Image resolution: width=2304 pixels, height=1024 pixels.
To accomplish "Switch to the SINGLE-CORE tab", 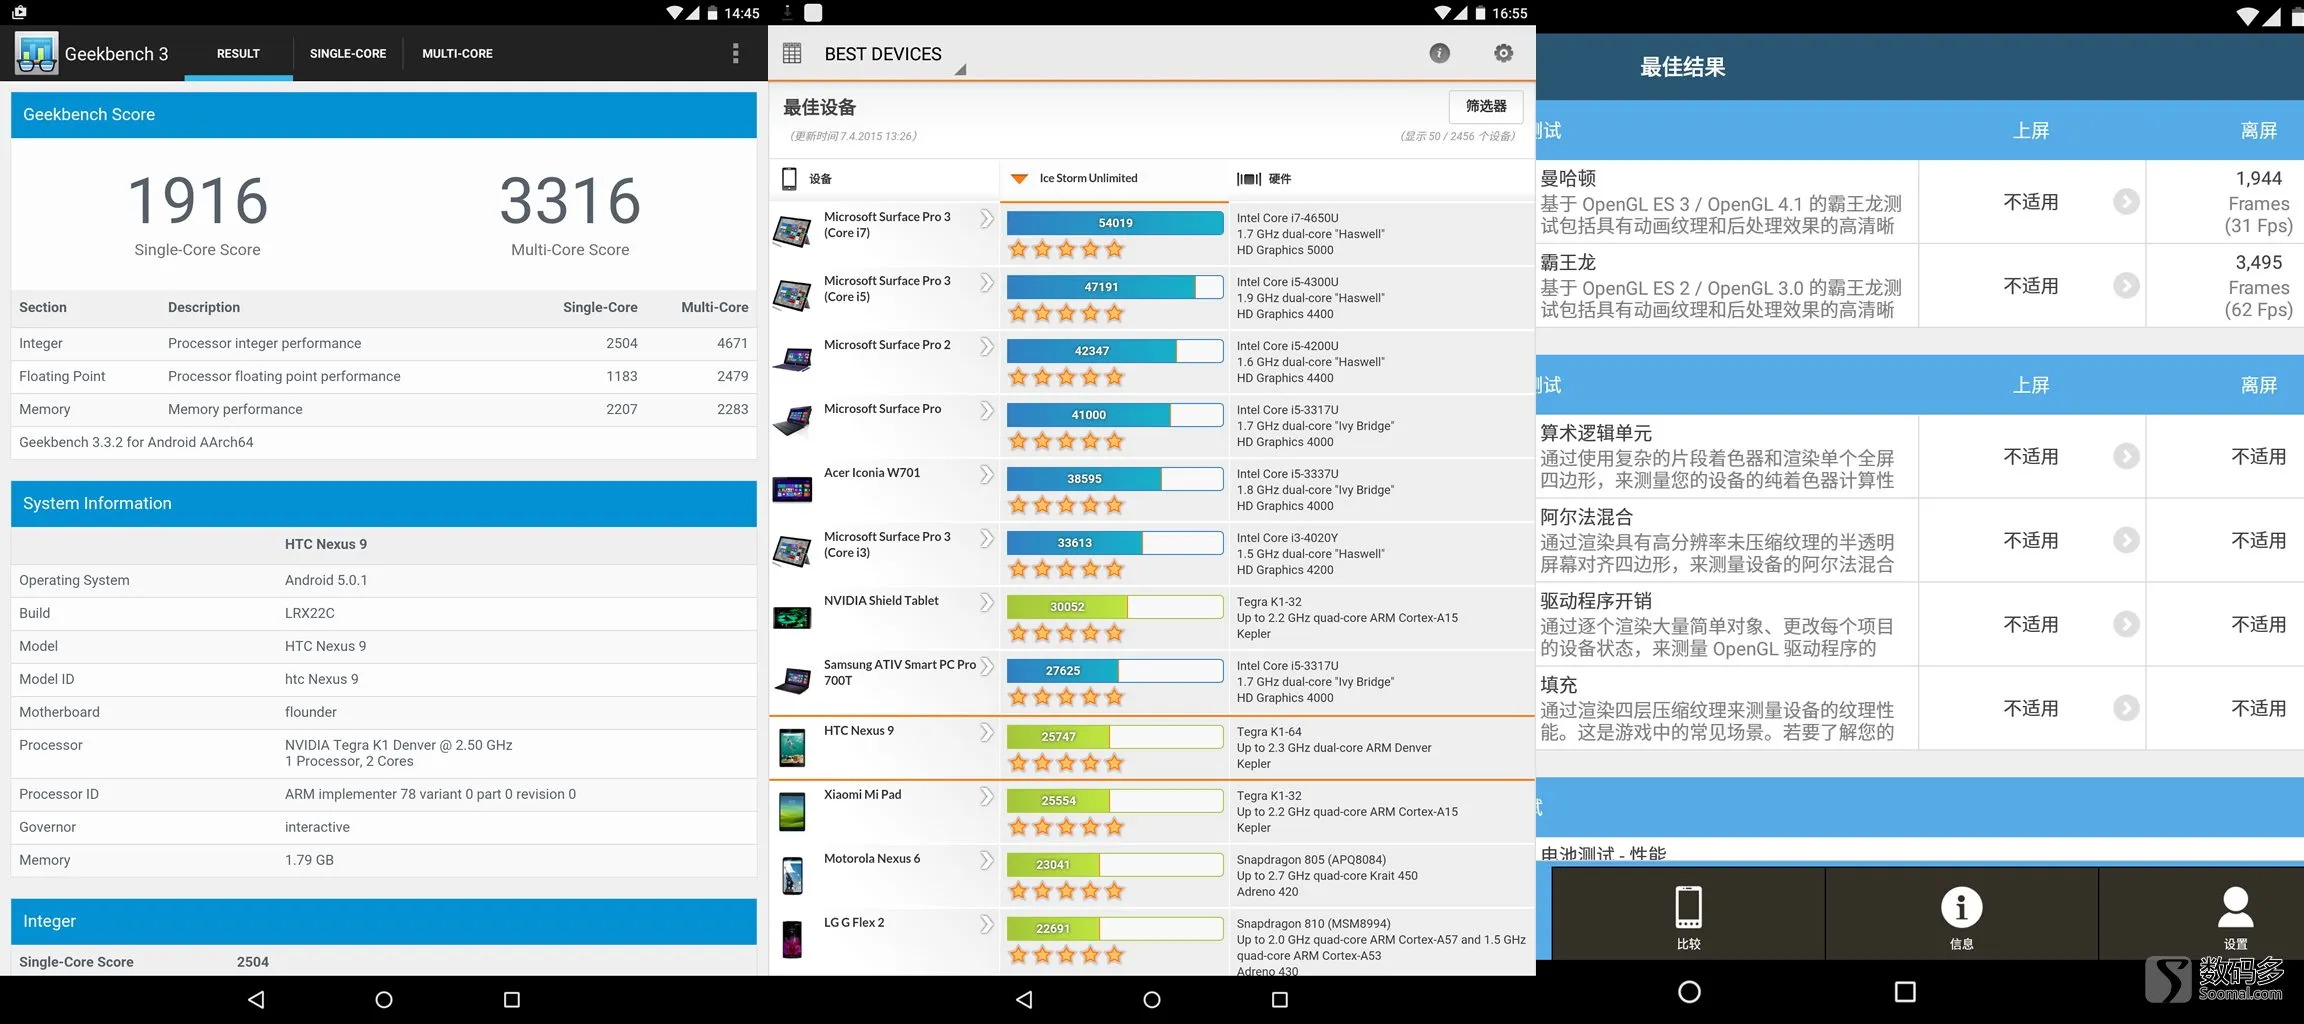I will pyautogui.click(x=348, y=53).
